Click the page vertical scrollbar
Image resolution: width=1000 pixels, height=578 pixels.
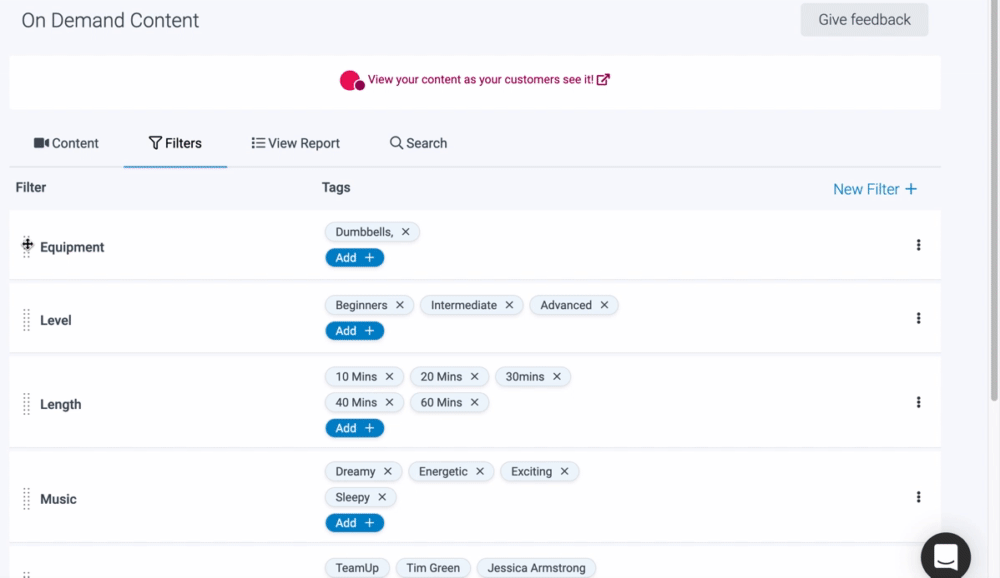point(993,200)
